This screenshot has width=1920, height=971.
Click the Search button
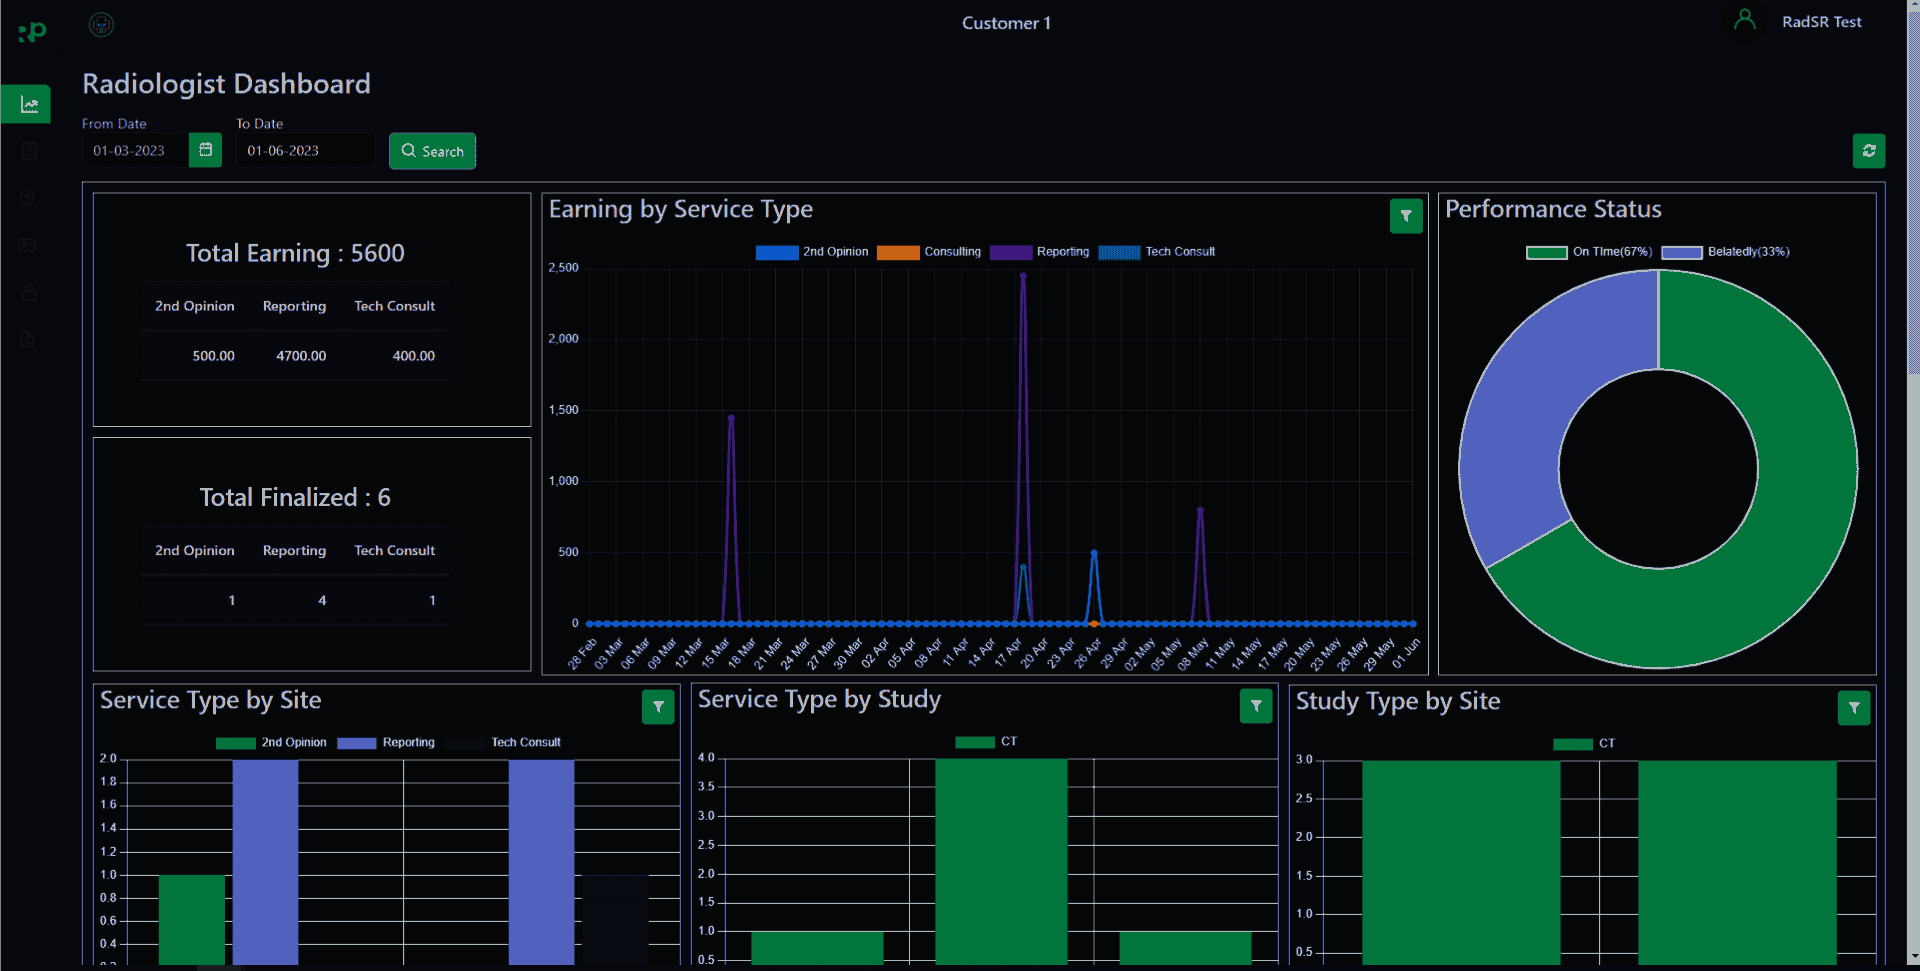432,151
